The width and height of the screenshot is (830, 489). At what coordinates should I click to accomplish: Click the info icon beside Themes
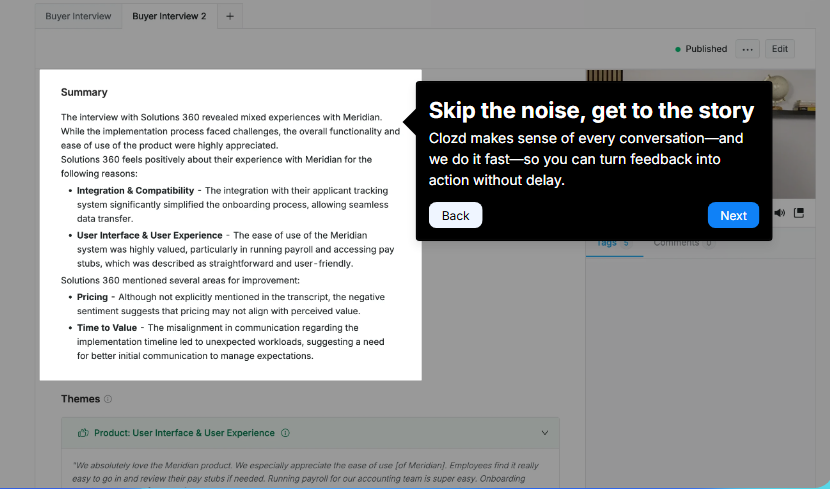(108, 399)
